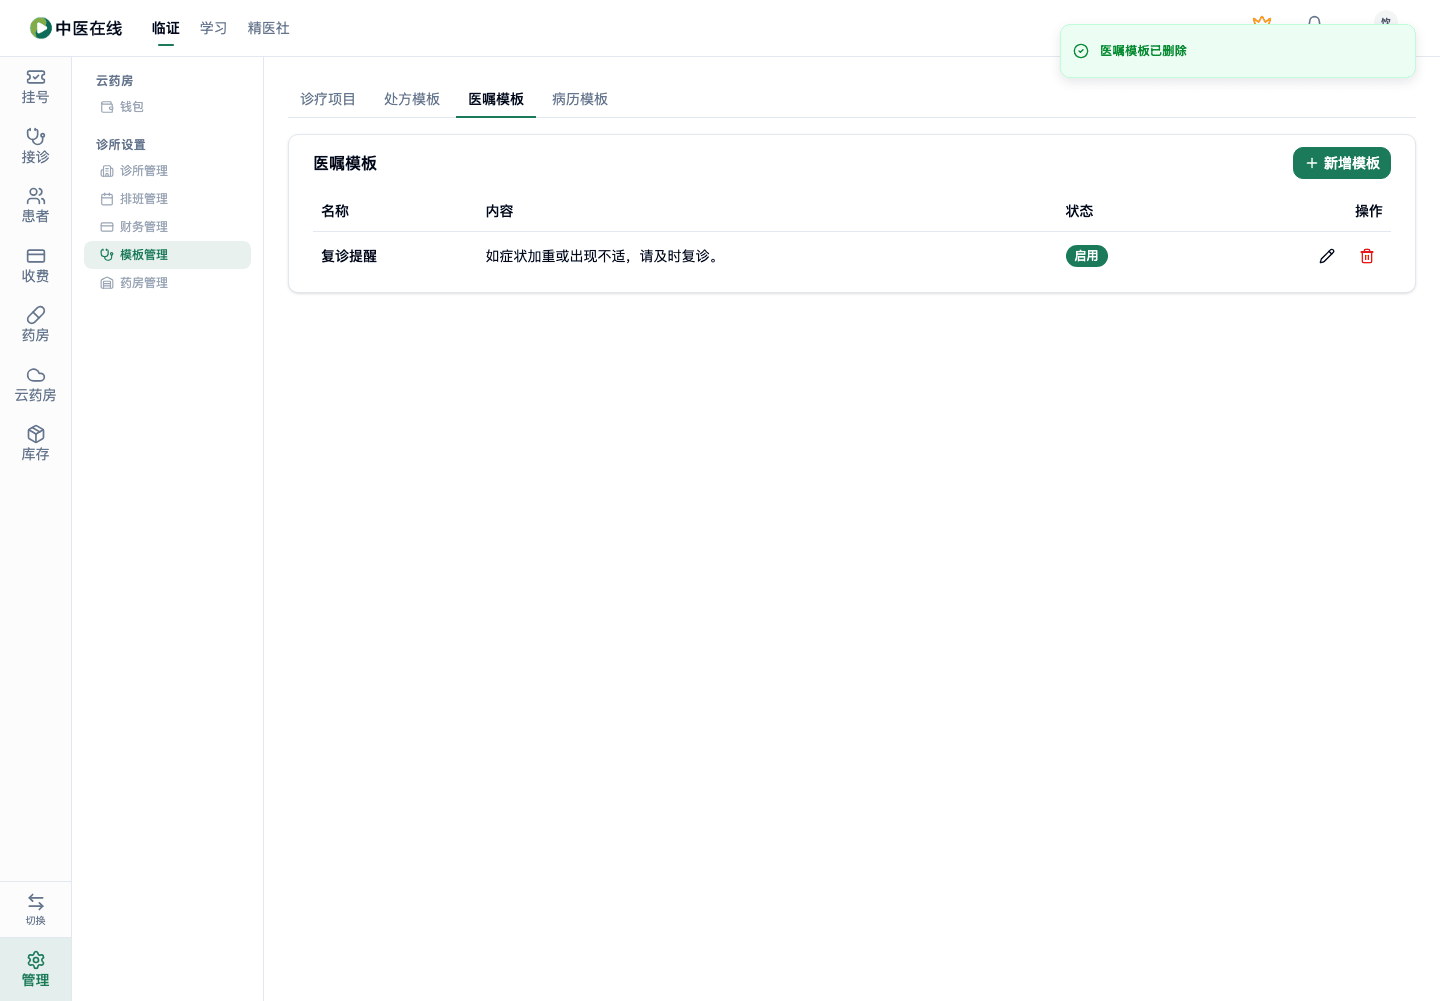Open the 诊疗项目 tab

[328, 99]
